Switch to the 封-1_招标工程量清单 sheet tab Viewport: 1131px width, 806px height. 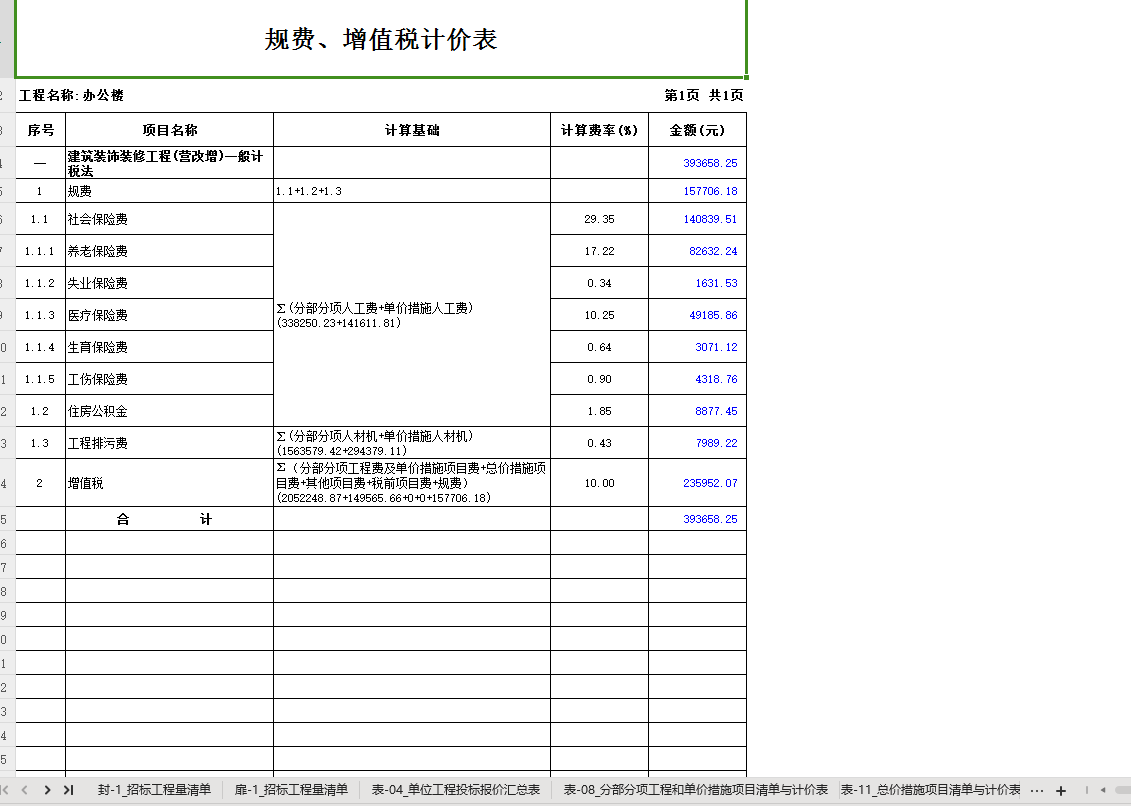point(154,790)
